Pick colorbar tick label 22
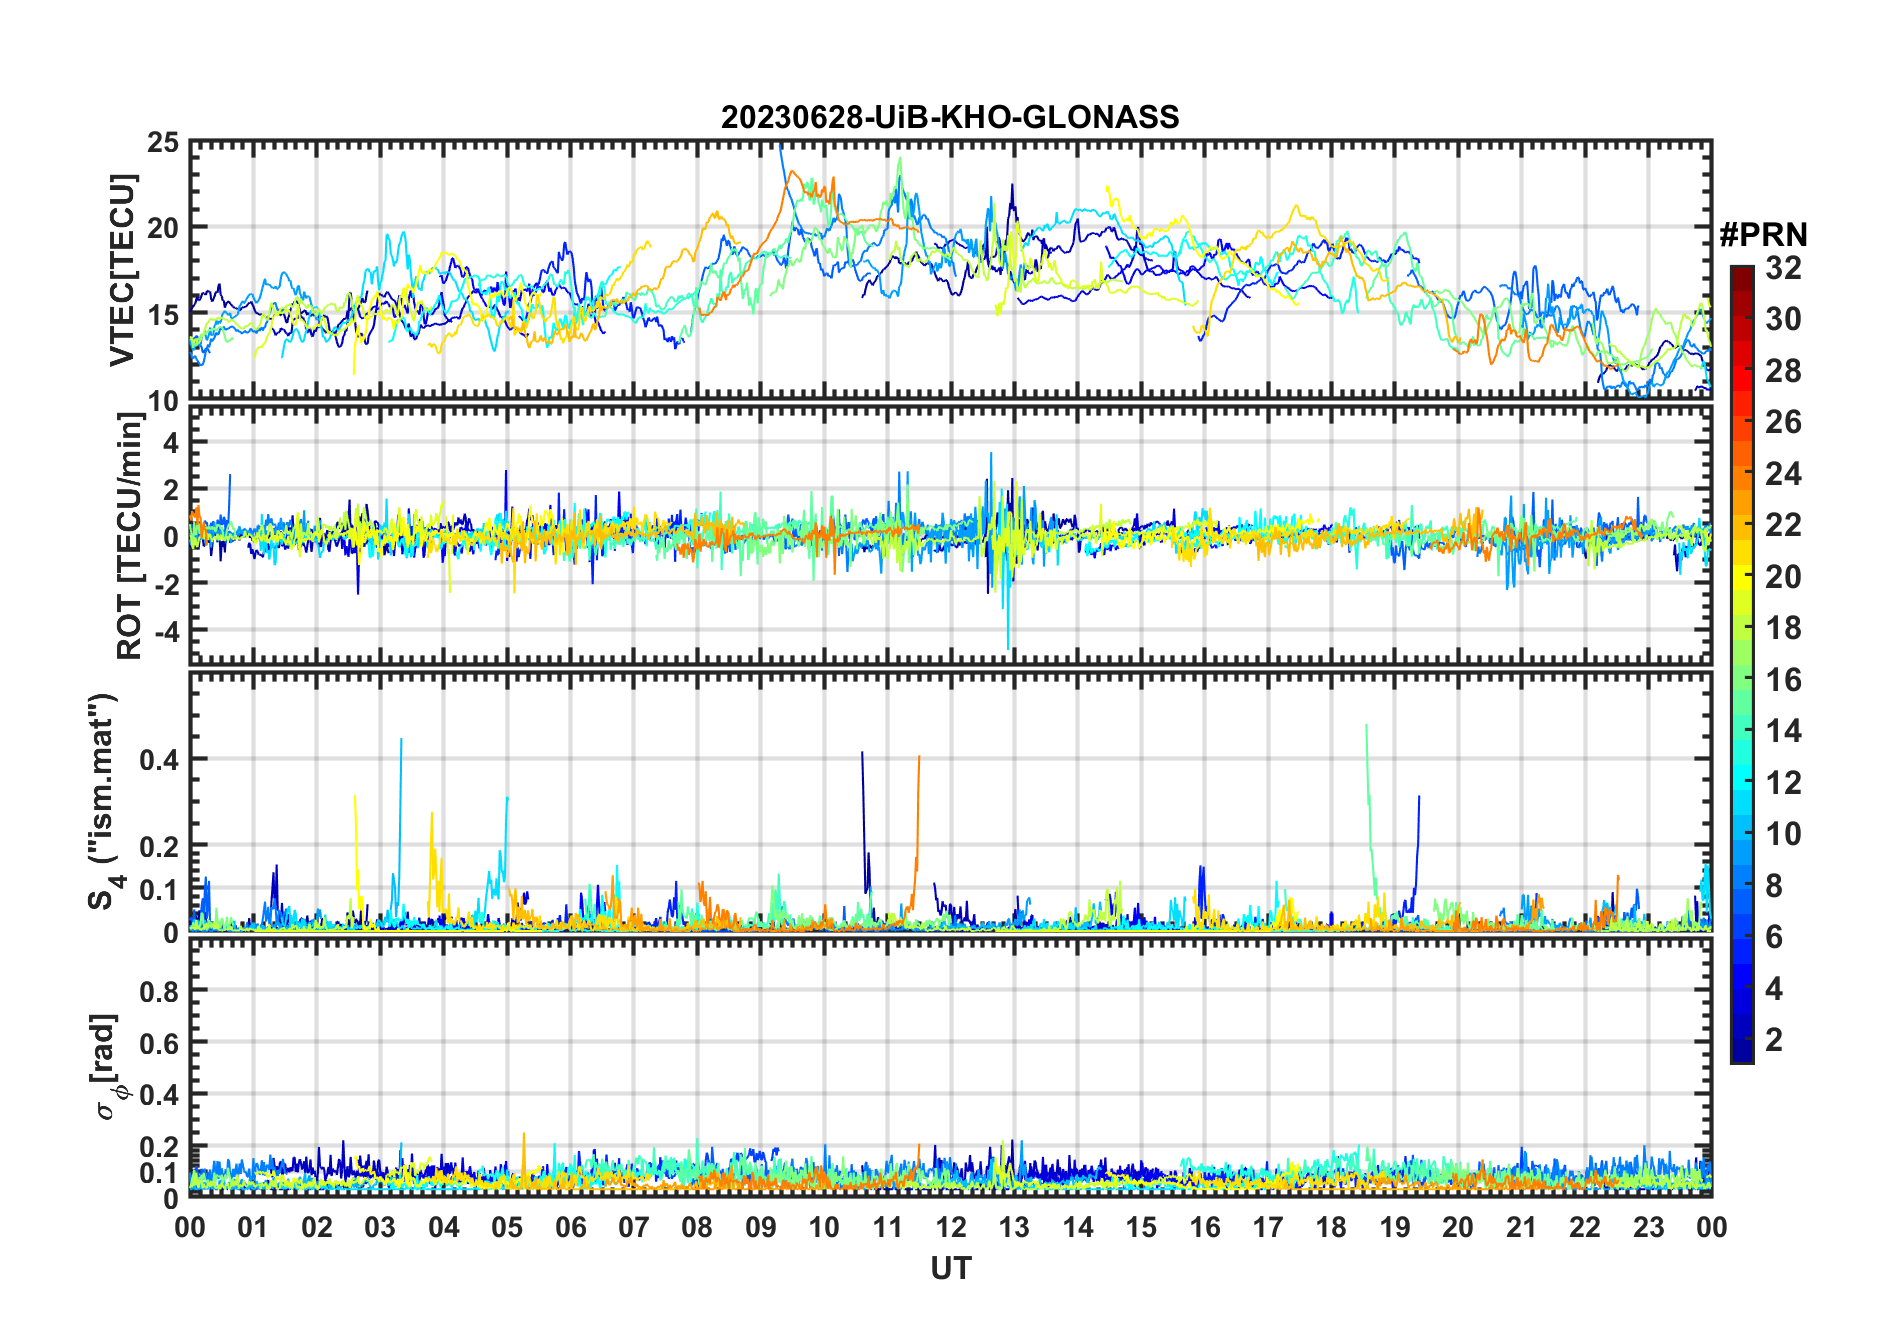 [1783, 525]
